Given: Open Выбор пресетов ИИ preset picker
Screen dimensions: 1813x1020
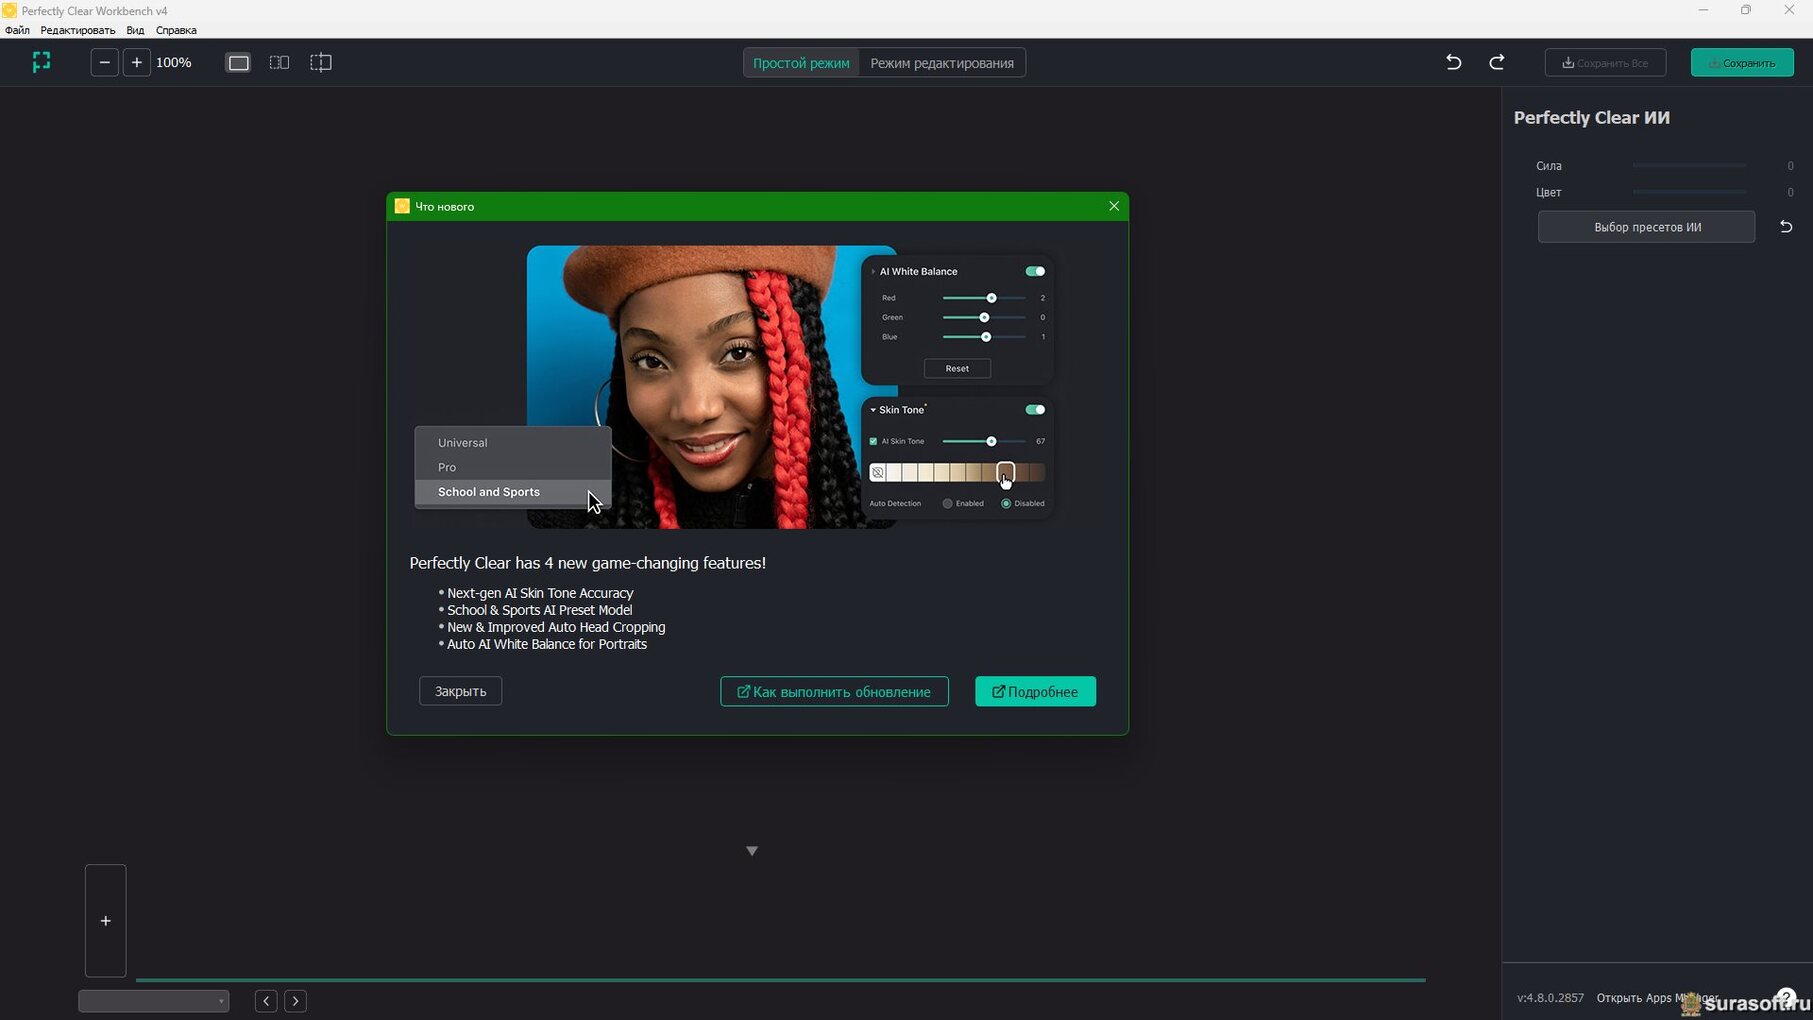Looking at the screenshot, I should pos(1646,227).
